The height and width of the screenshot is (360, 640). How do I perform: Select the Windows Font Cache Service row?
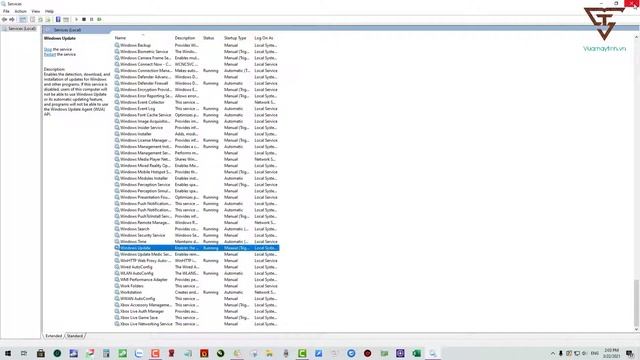(x=197, y=115)
